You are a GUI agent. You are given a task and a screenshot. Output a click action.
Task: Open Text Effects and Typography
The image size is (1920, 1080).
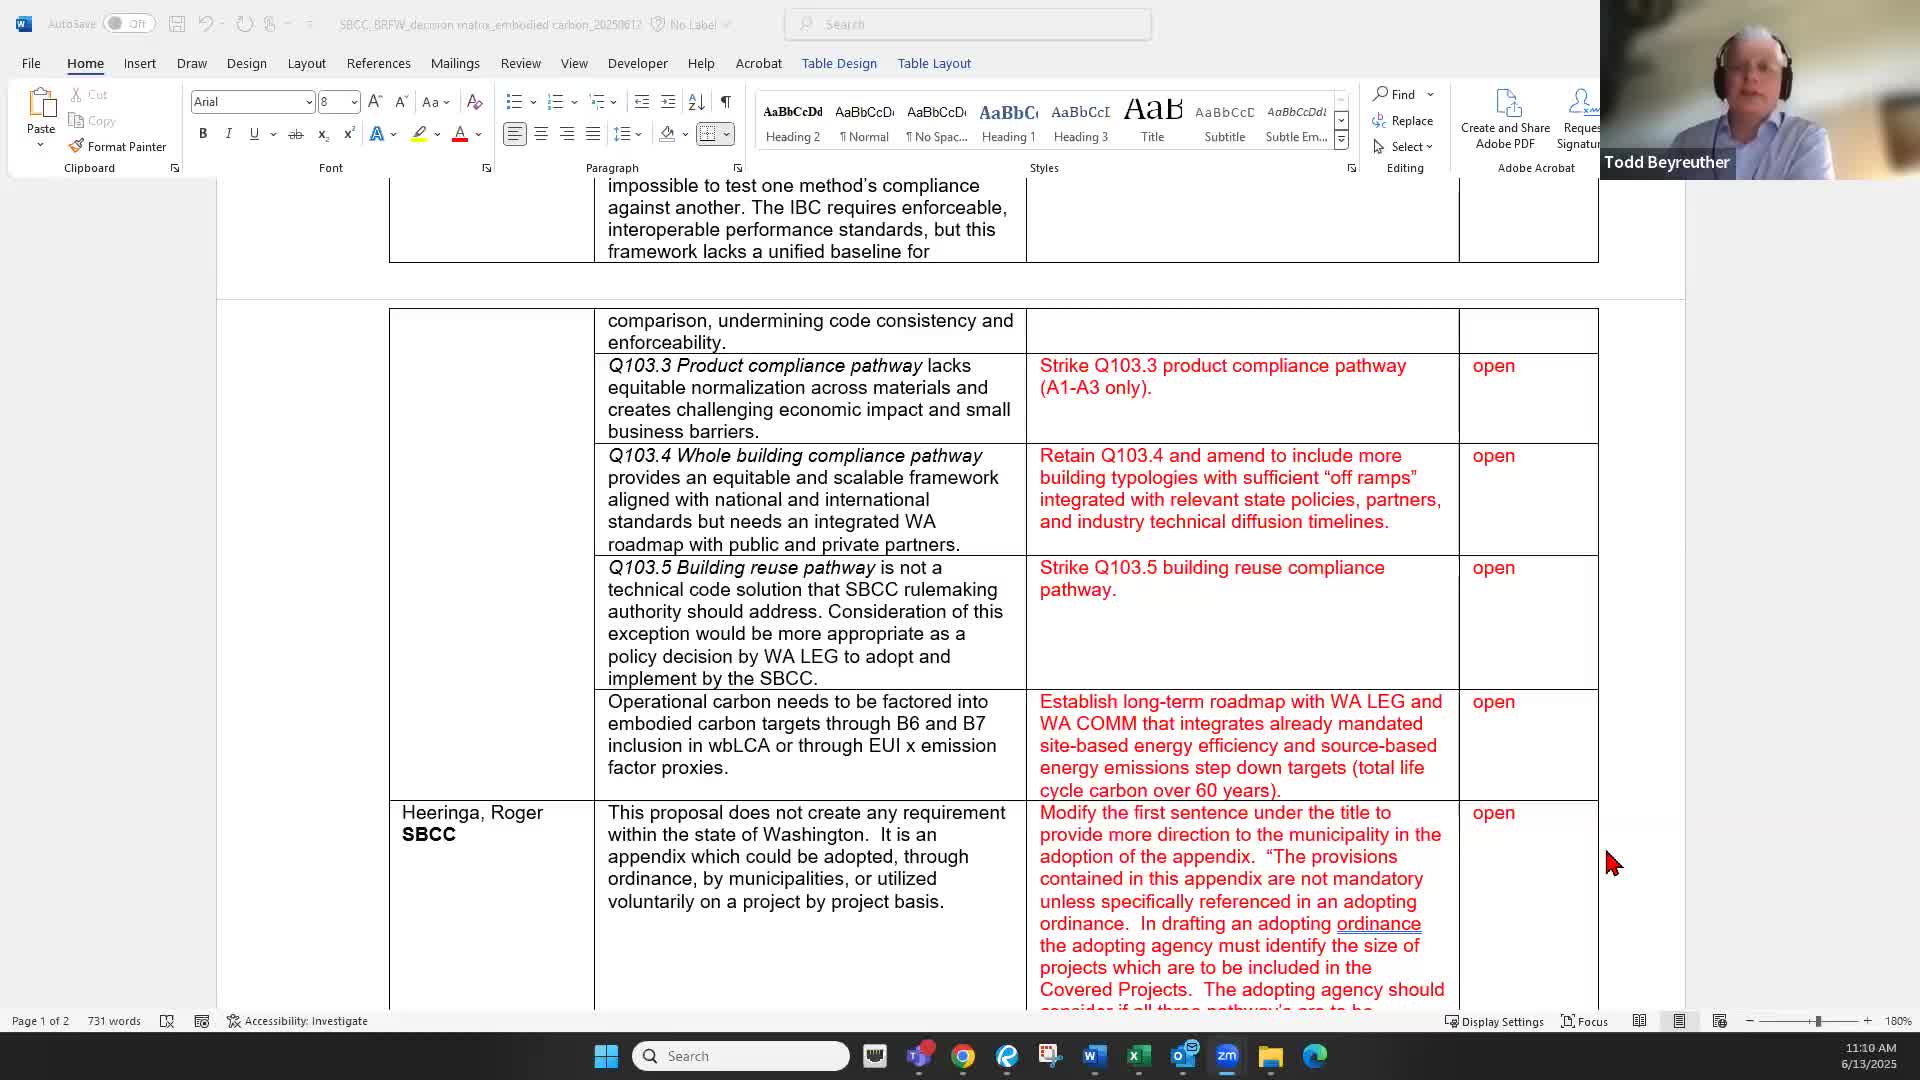(x=377, y=133)
